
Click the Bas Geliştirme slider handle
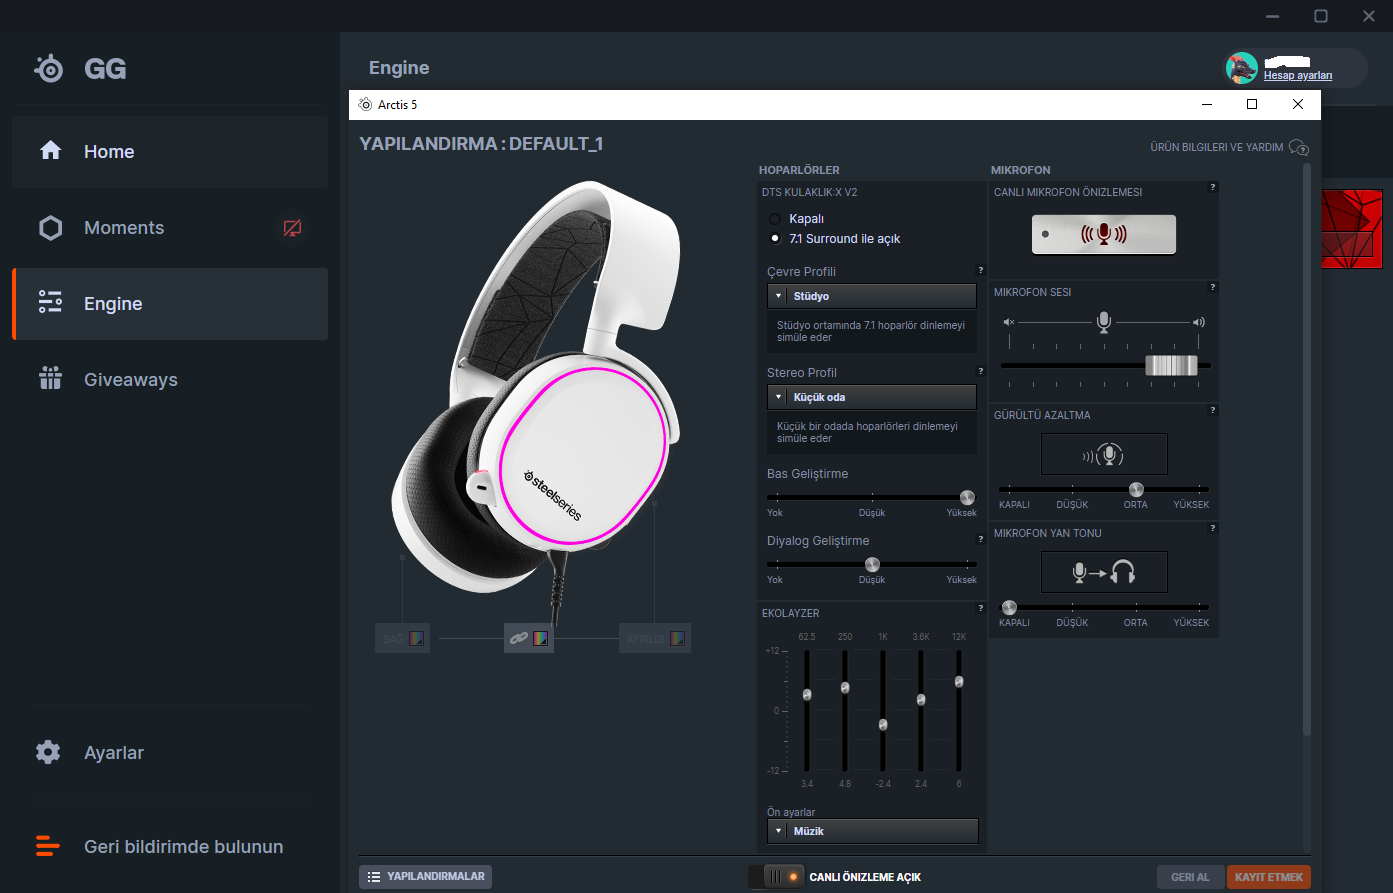[x=967, y=497]
